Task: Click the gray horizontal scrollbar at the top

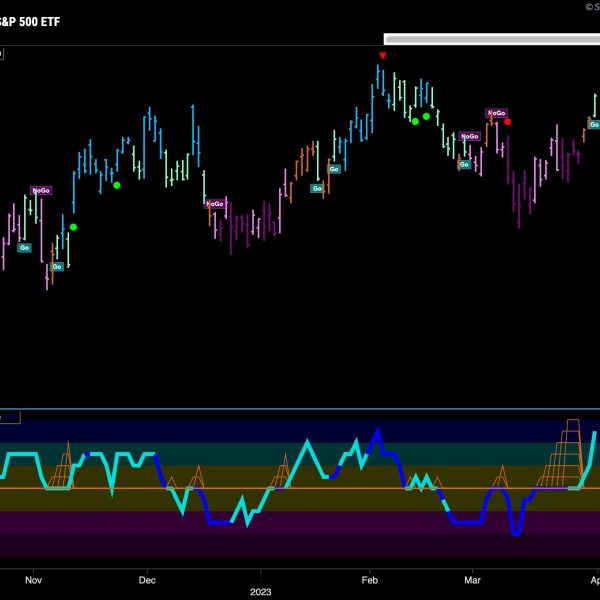Action: [x=492, y=39]
